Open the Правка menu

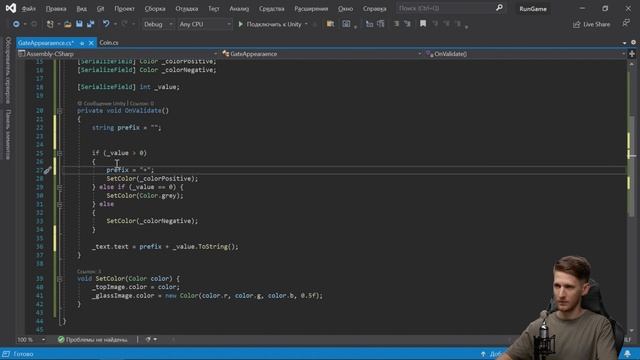click(56, 9)
